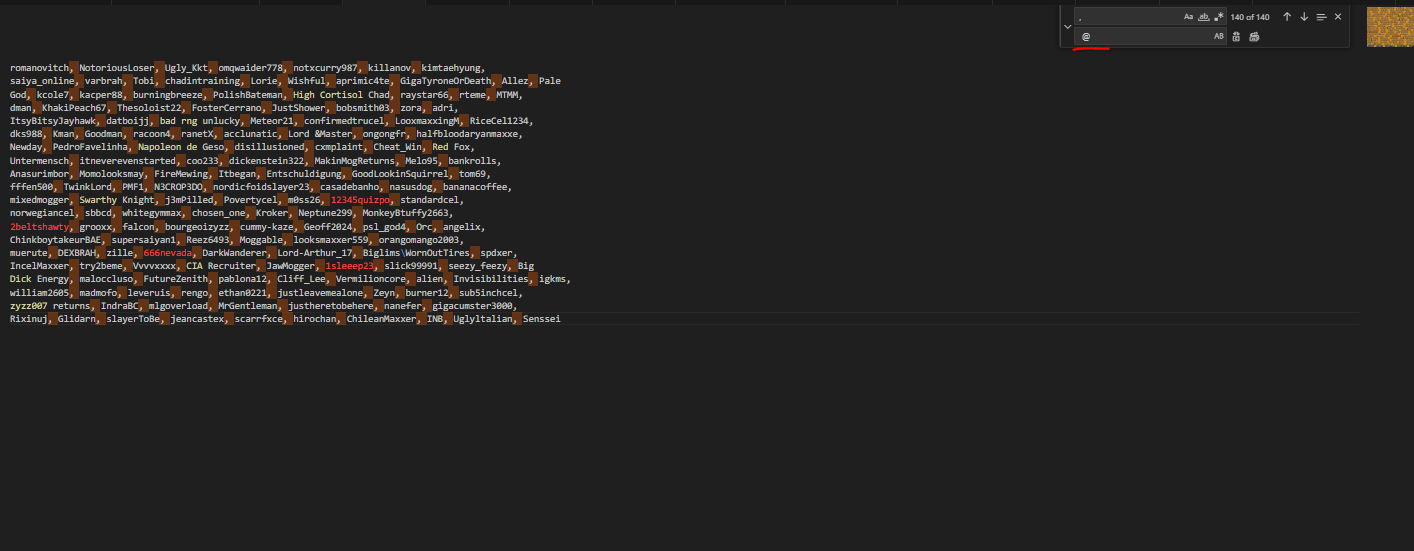Click the name 'Untermensch'
Viewport: 1414px width, 551px height.
click(x=40, y=160)
